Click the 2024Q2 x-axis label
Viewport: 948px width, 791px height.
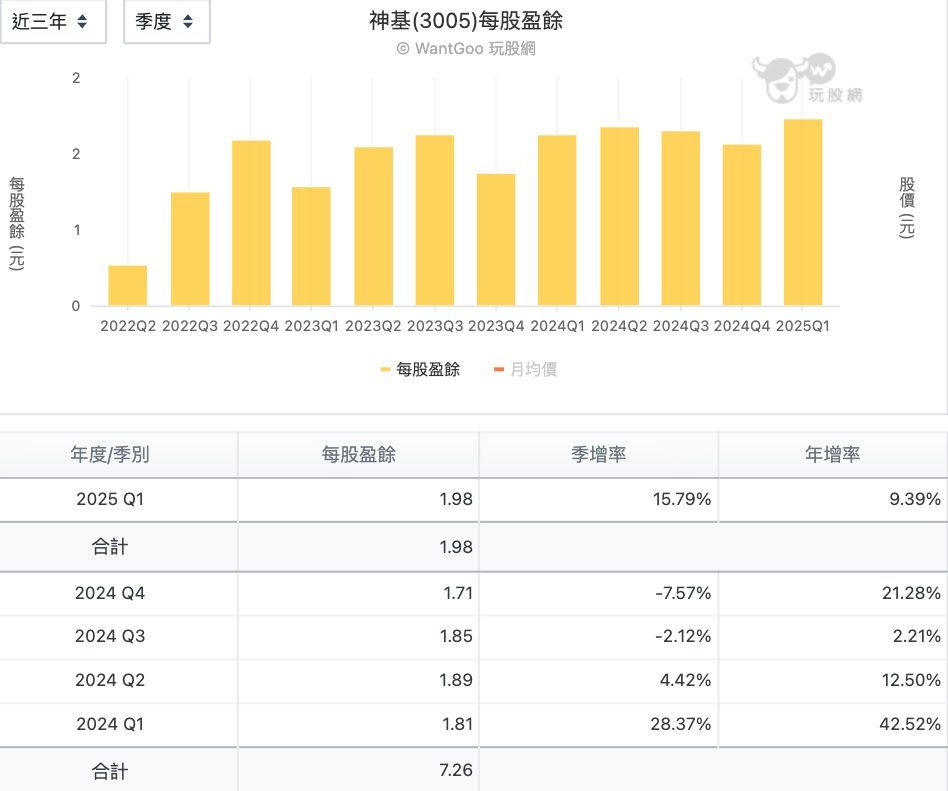(x=619, y=326)
